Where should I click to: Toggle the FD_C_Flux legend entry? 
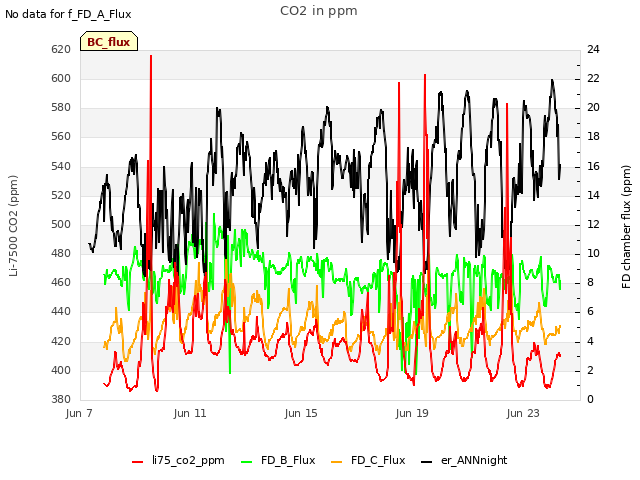(368, 460)
